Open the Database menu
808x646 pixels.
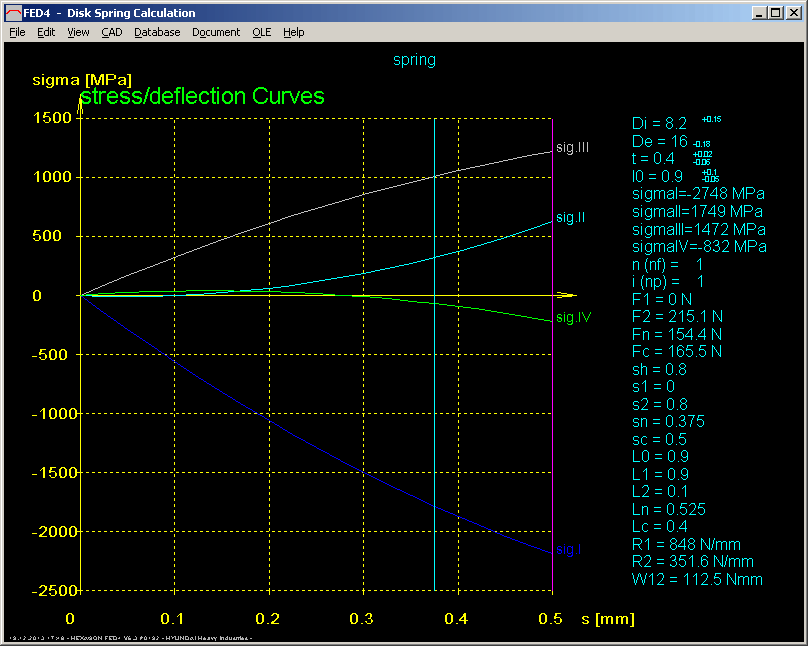(157, 32)
